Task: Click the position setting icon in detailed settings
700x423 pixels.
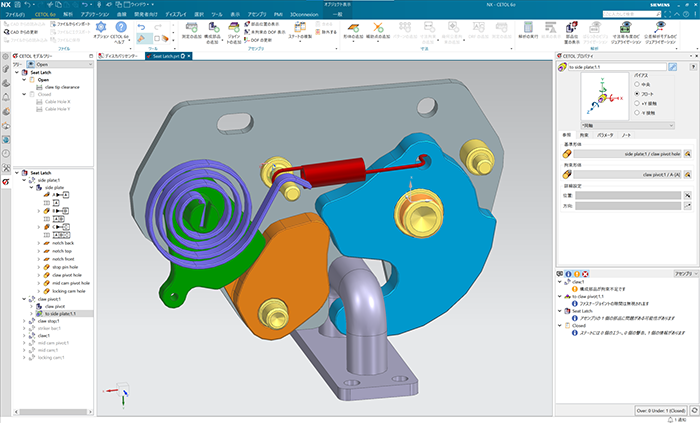Action: click(x=688, y=195)
